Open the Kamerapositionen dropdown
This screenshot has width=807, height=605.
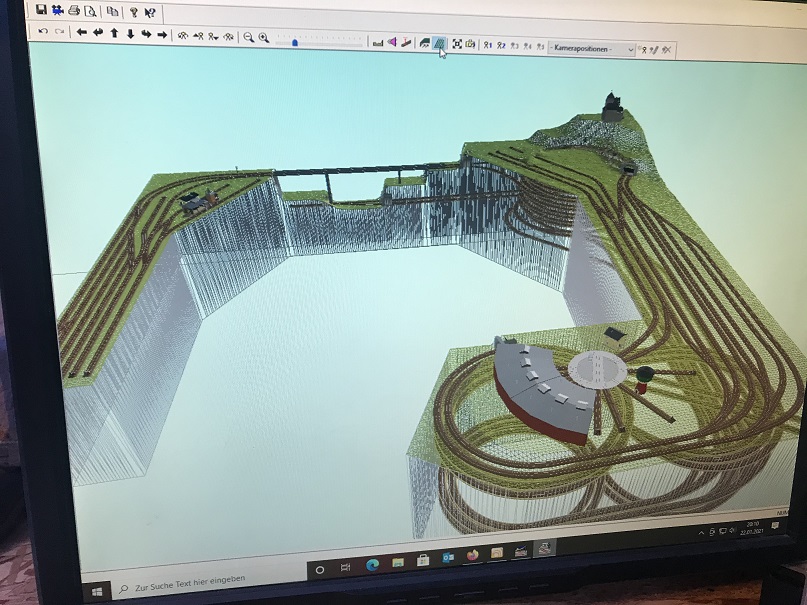tap(593, 48)
